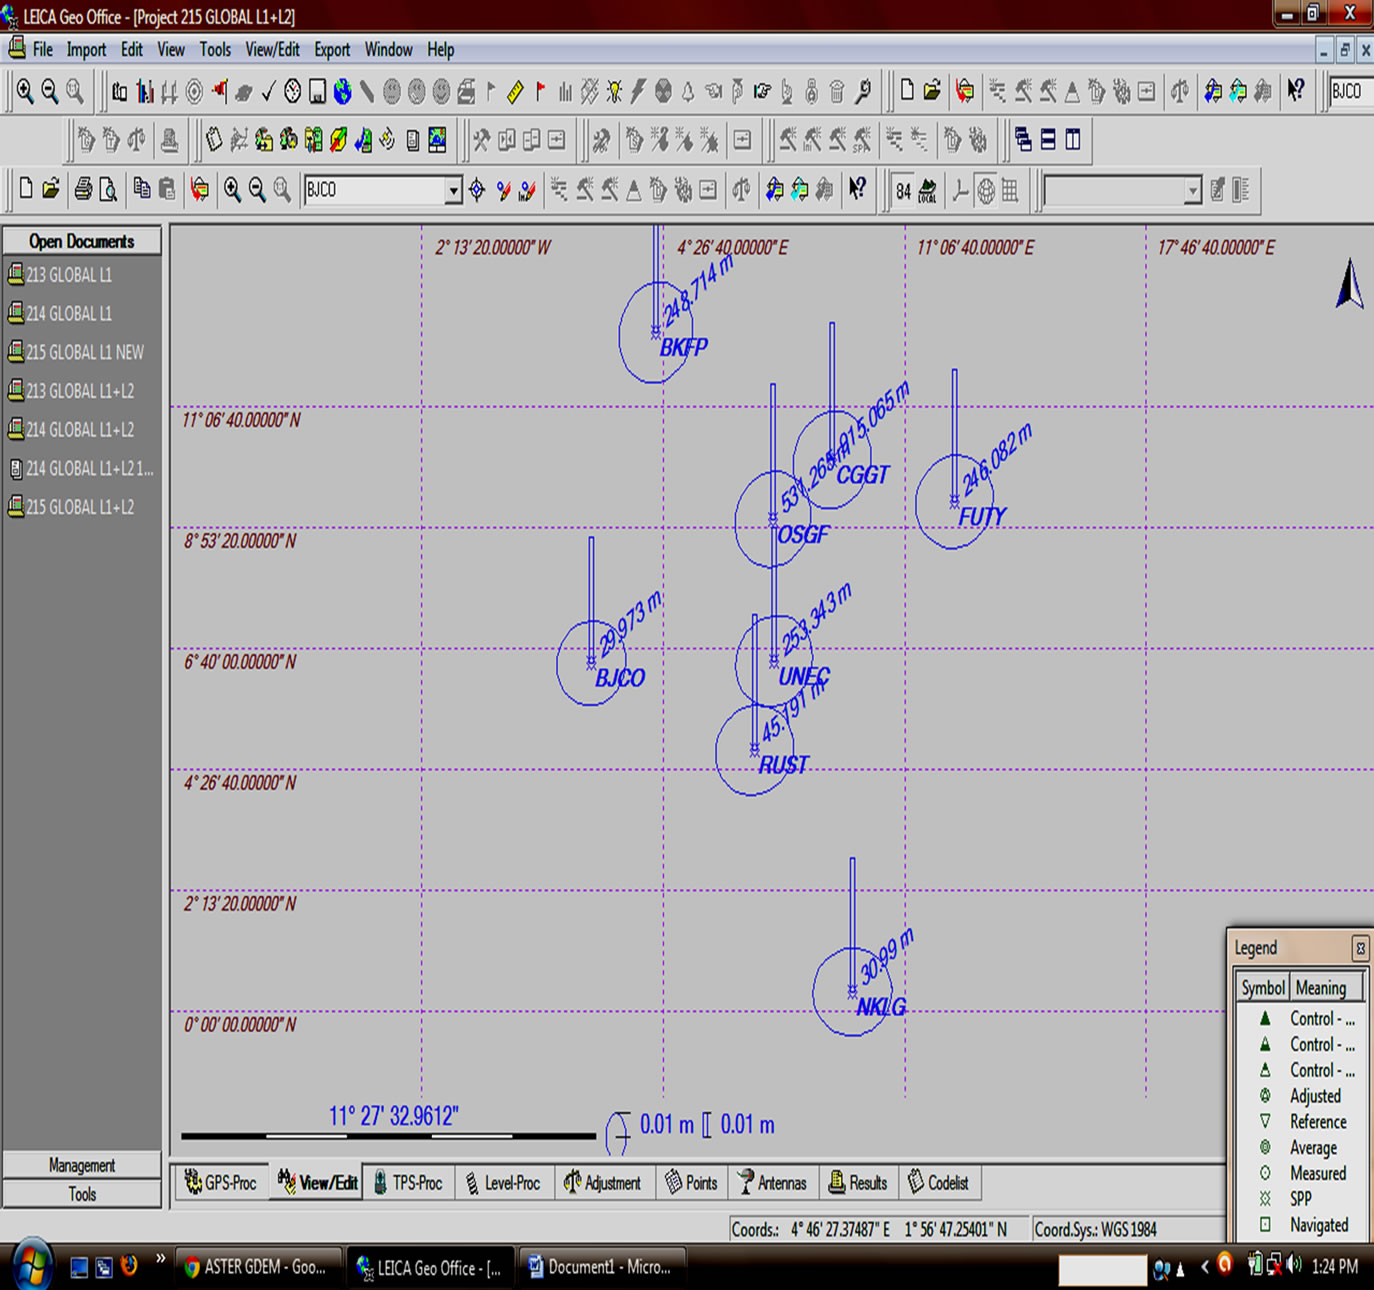Open the BJCO point dropdown in the third toolbar
1374x1290 pixels.
coord(453,190)
